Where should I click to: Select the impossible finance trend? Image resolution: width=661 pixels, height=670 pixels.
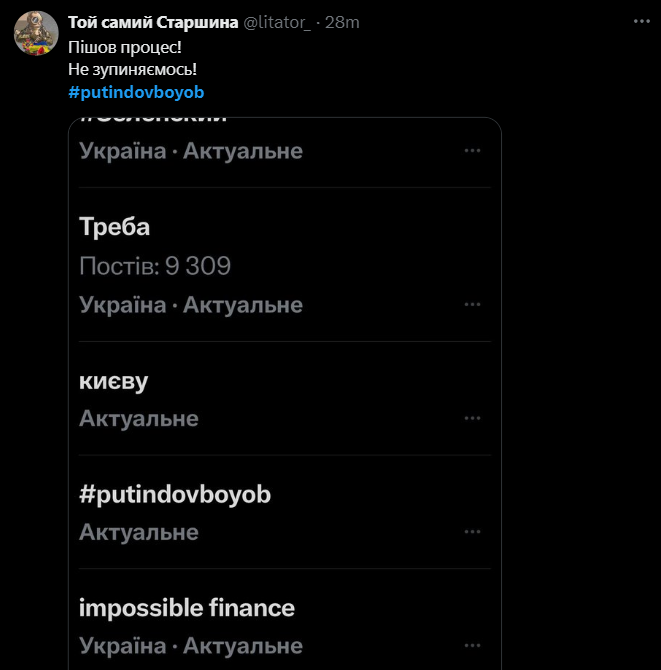[187, 608]
